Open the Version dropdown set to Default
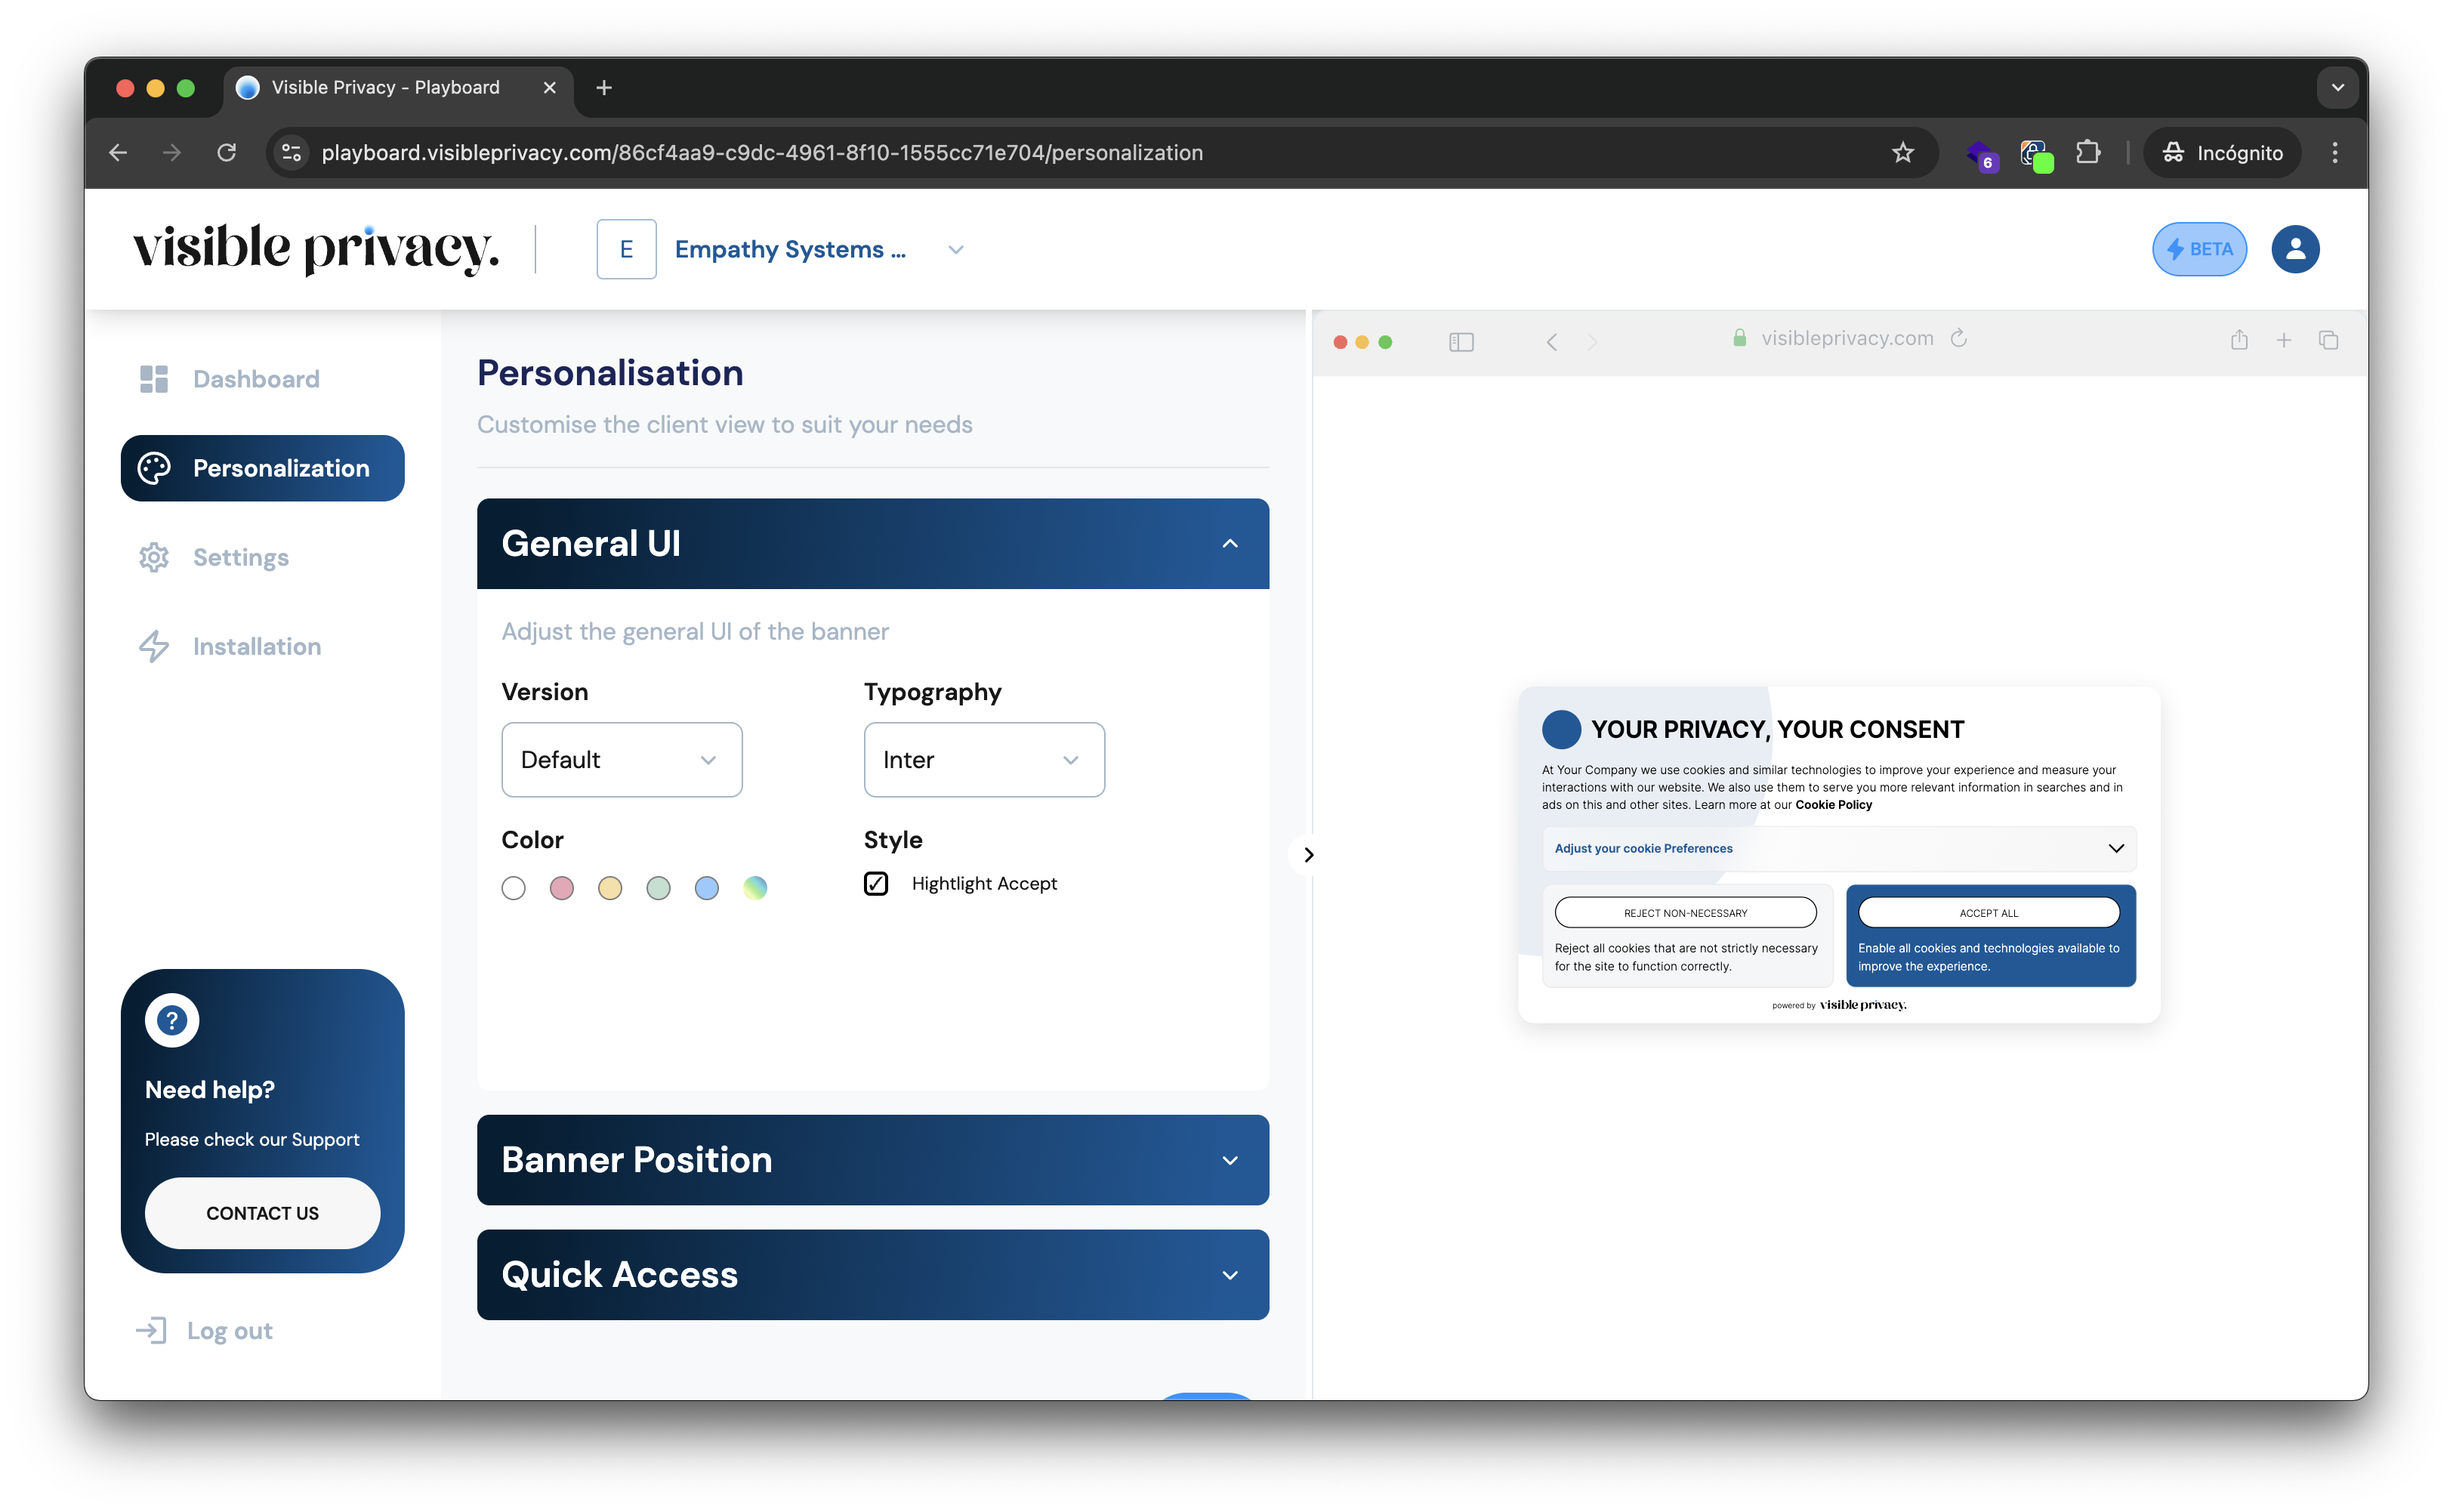This screenshot has height=1512, width=2453. click(x=621, y=759)
